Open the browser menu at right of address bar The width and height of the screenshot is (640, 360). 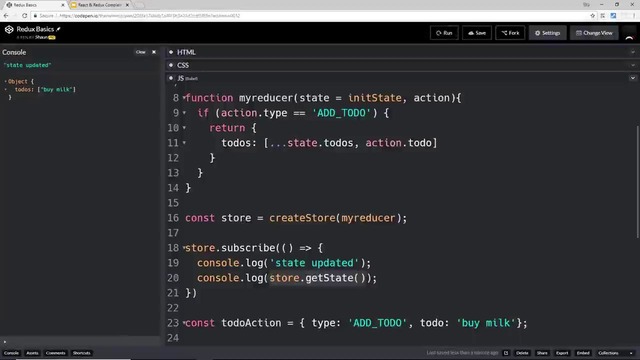click(x=634, y=16)
